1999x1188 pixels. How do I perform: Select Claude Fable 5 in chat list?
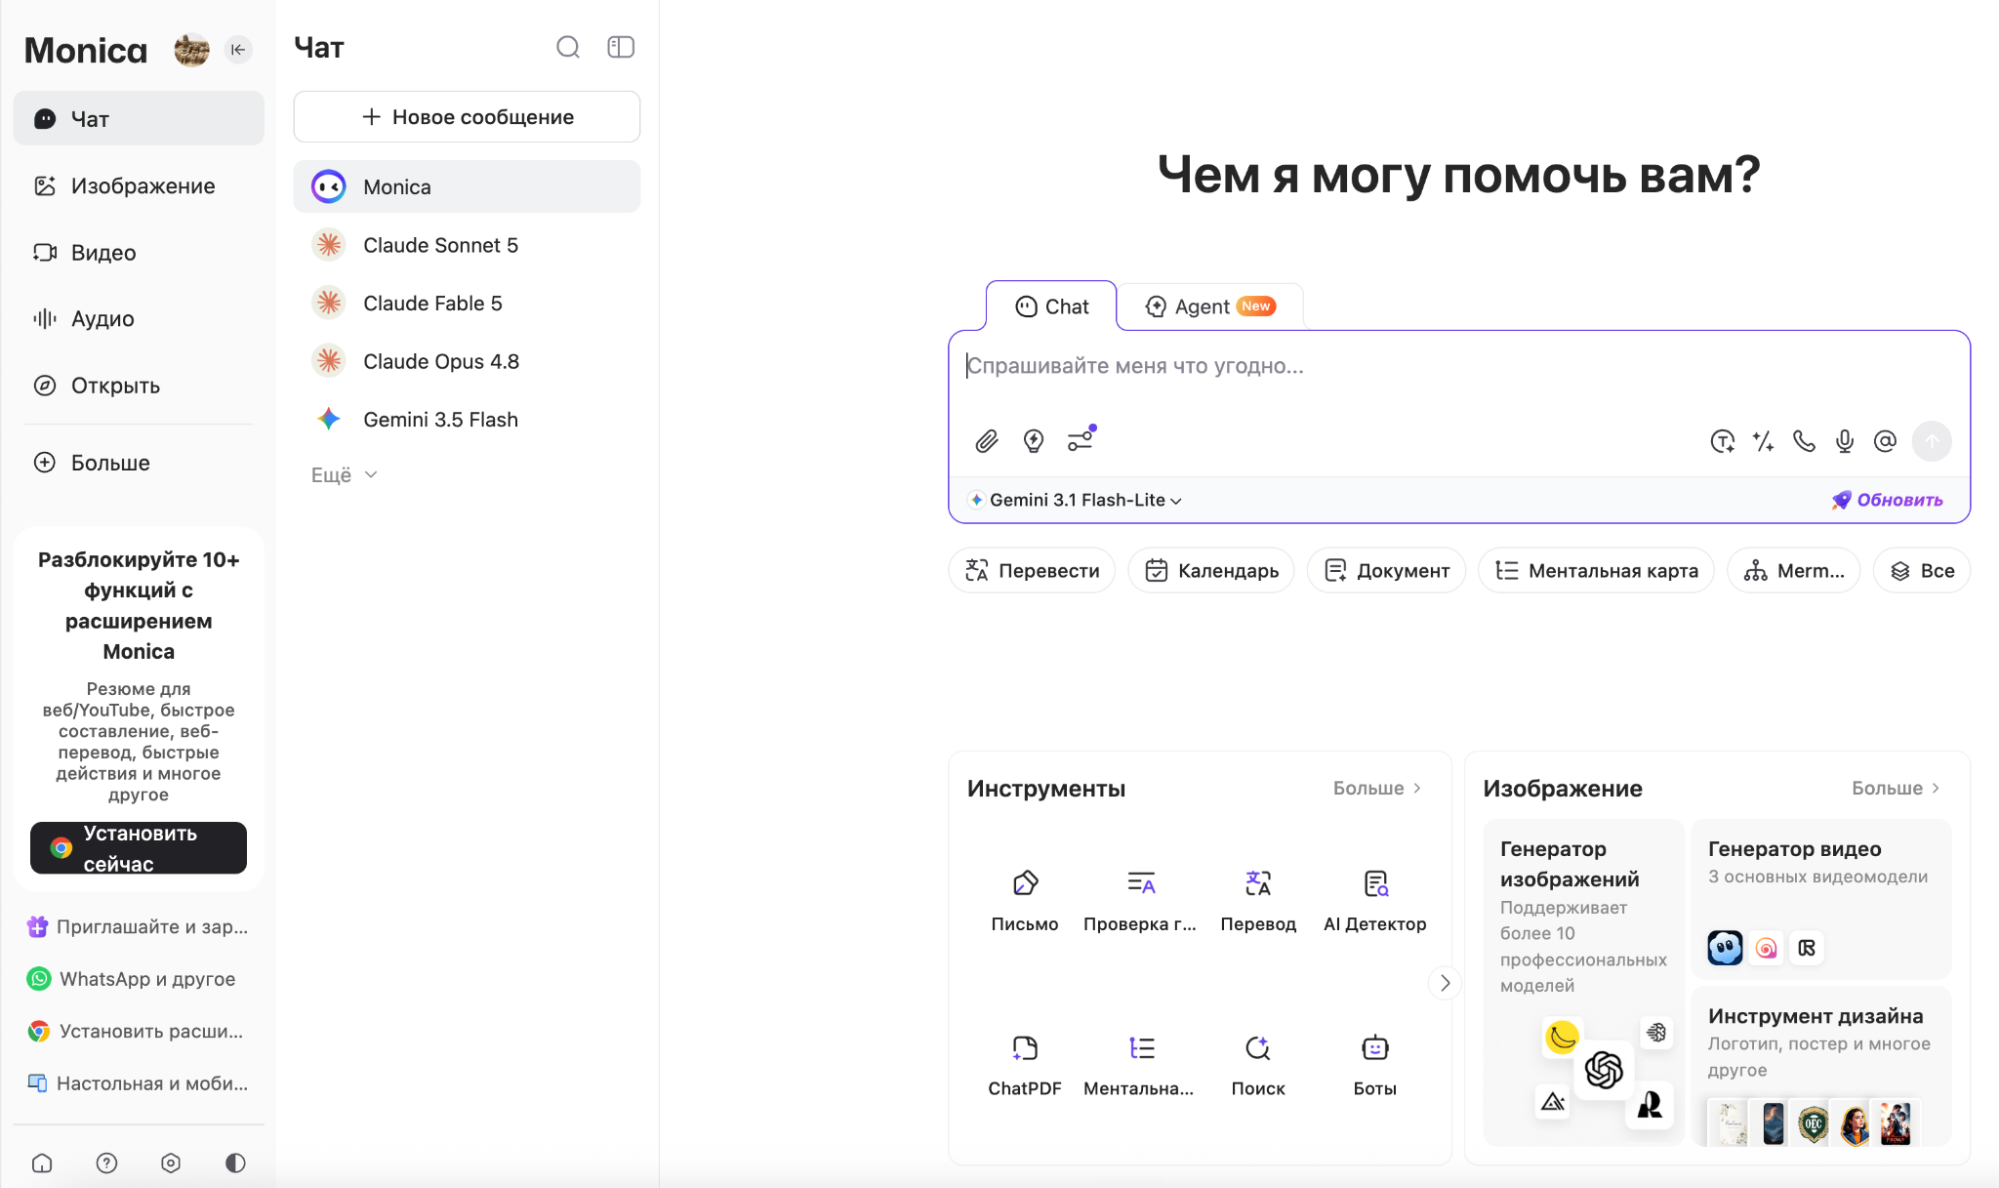[467, 303]
